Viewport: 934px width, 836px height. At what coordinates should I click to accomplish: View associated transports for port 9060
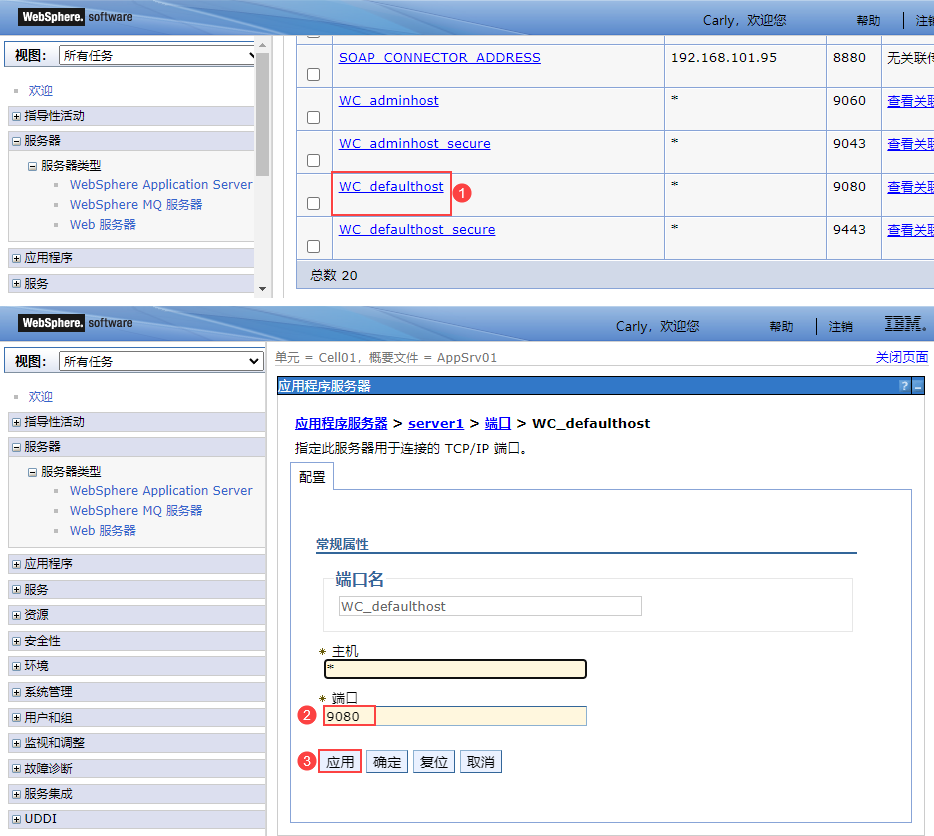tap(910, 101)
